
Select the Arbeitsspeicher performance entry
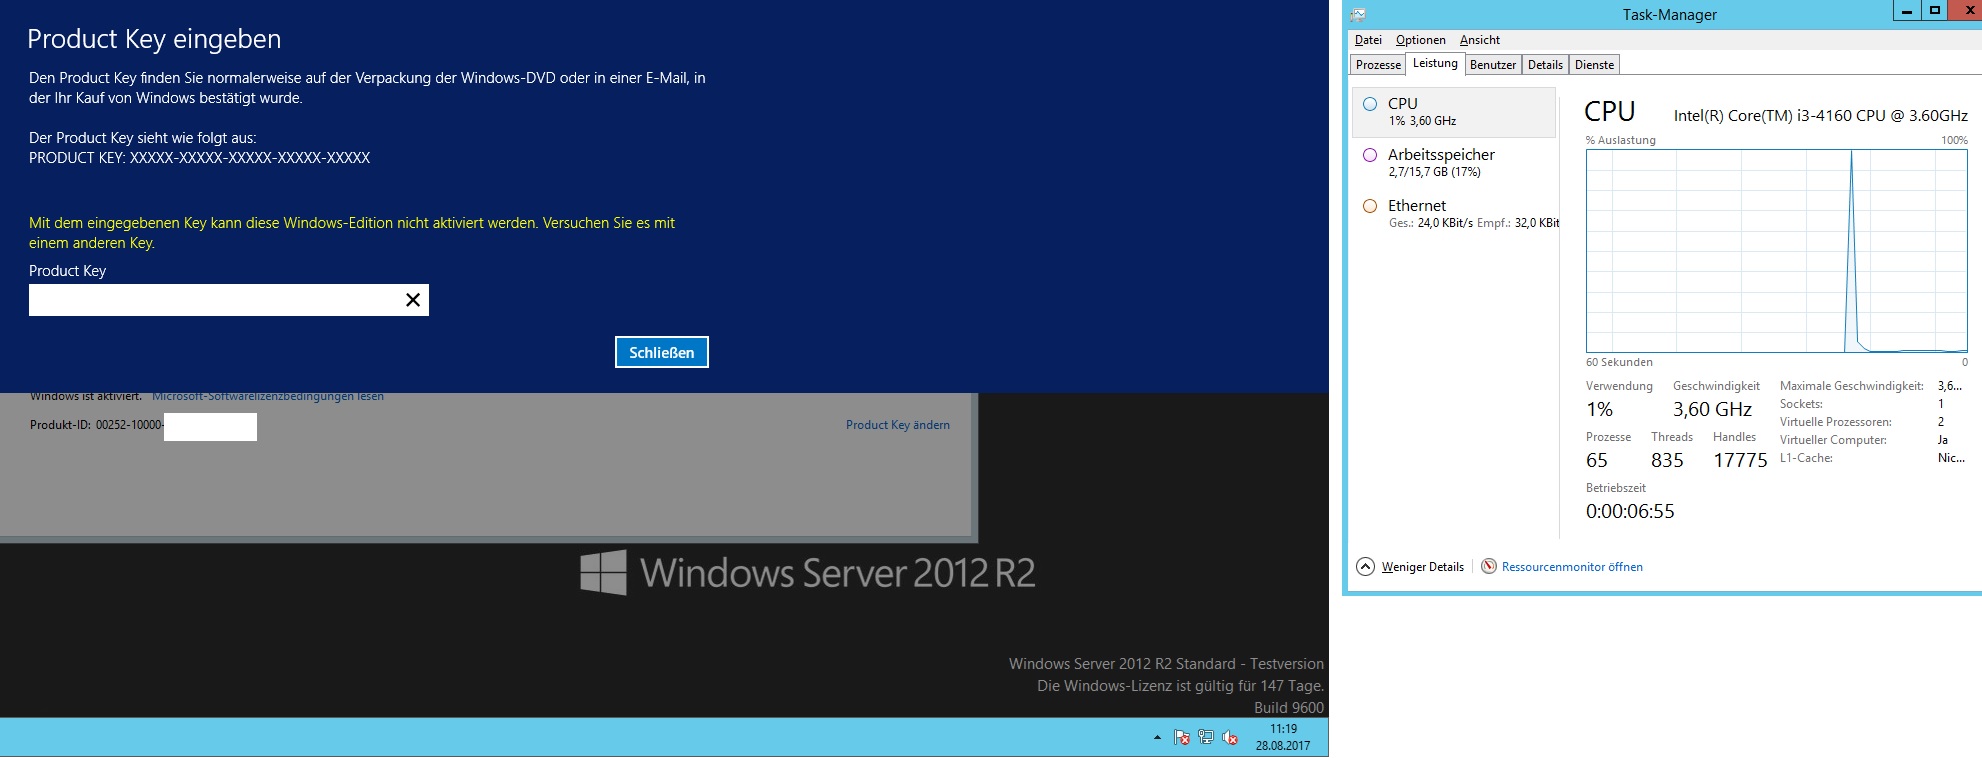click(1454, 163)
